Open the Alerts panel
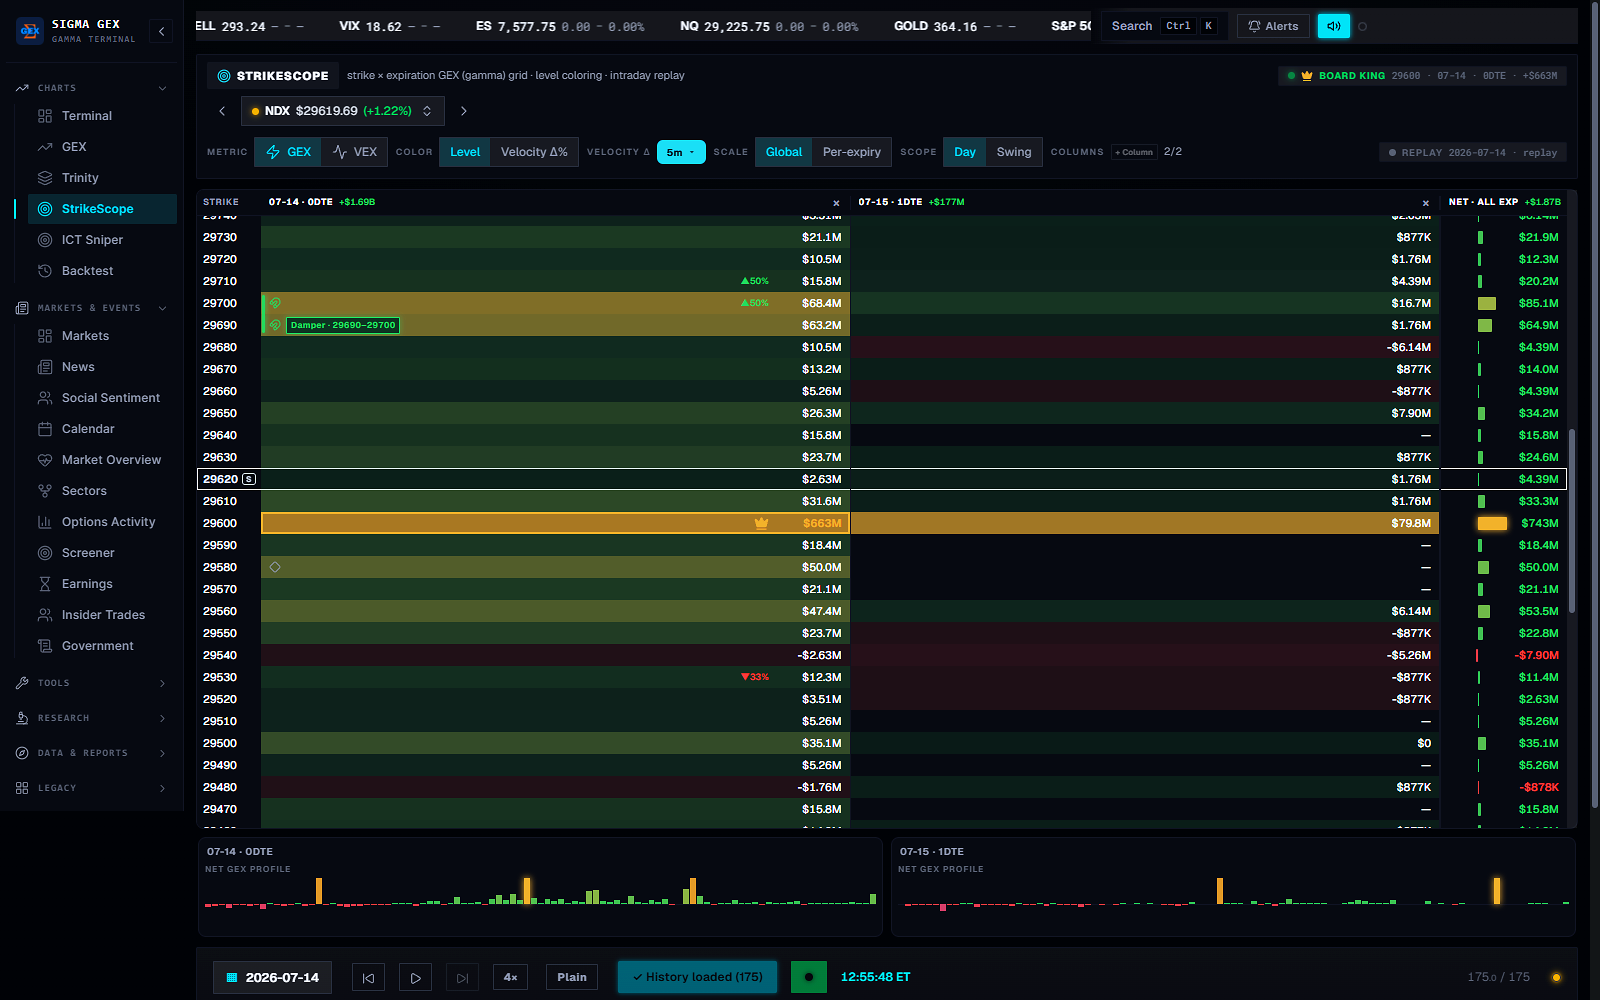The width and height of the screenshot is (1600, 1000). [x=1273, y=26]
